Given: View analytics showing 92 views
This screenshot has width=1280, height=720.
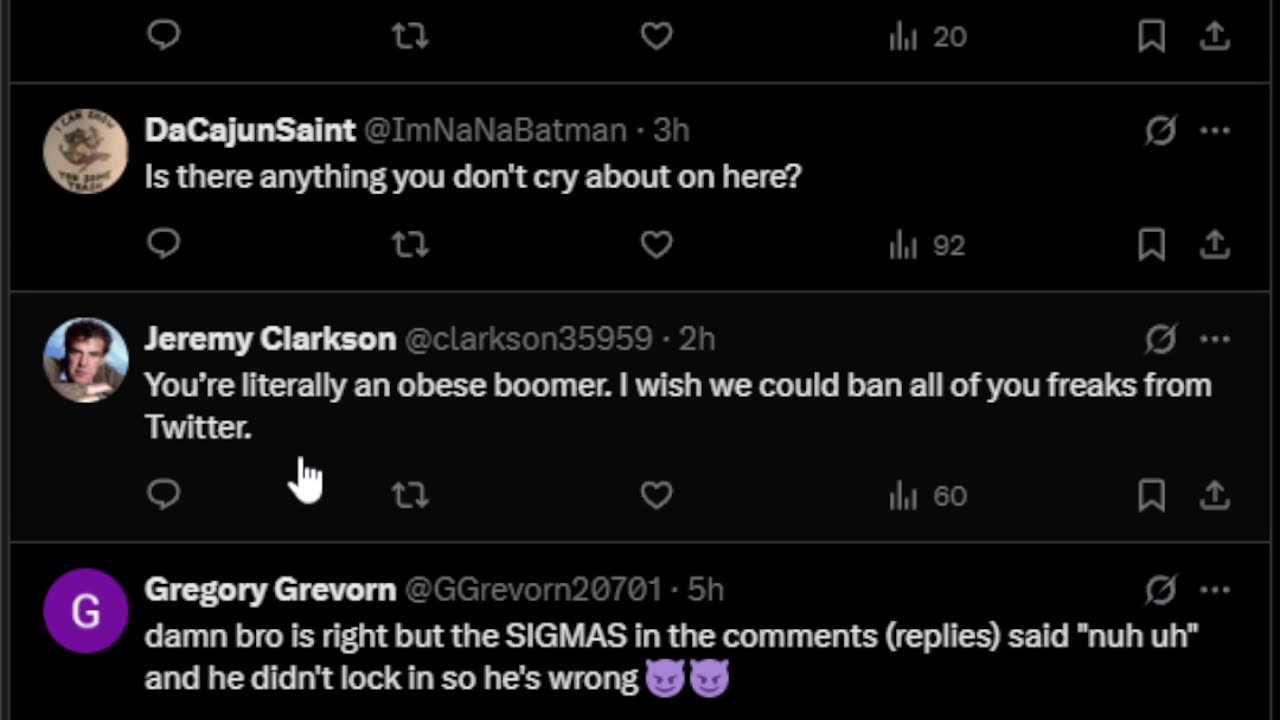Looking at the screenshot, I should pos(927,245).
